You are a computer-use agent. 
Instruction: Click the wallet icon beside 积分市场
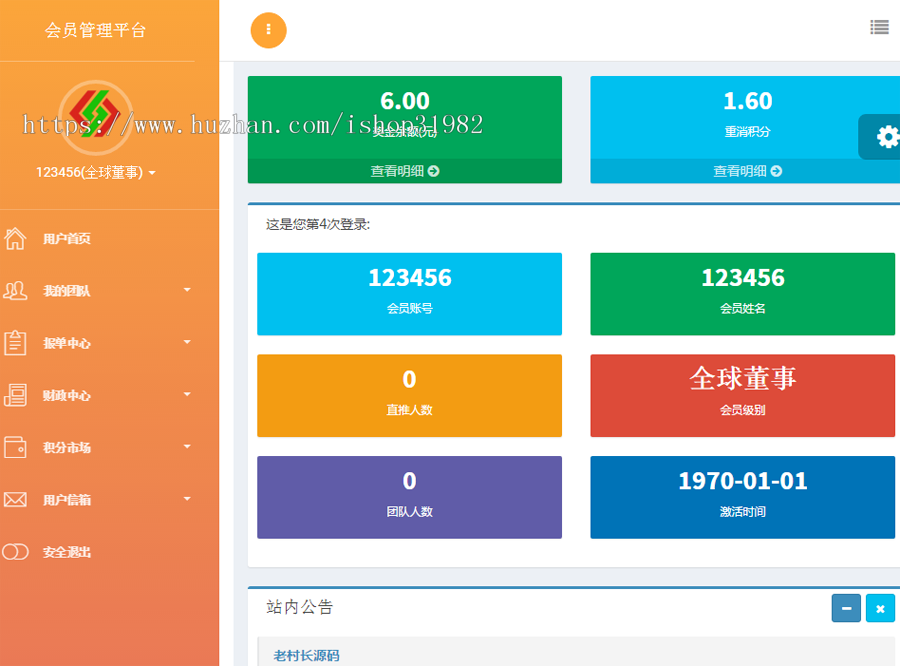pyautogui.click(x=15, y=447)
